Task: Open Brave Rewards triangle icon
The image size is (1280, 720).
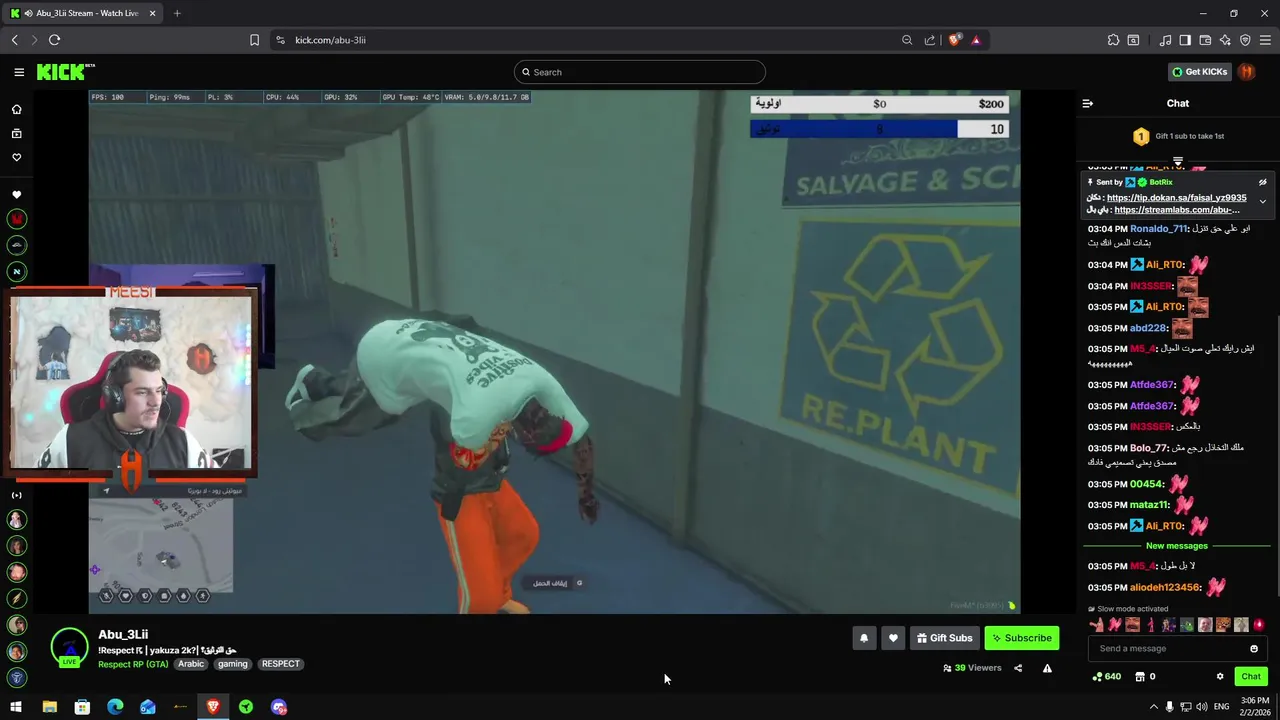Action: [x=976, y=40]
